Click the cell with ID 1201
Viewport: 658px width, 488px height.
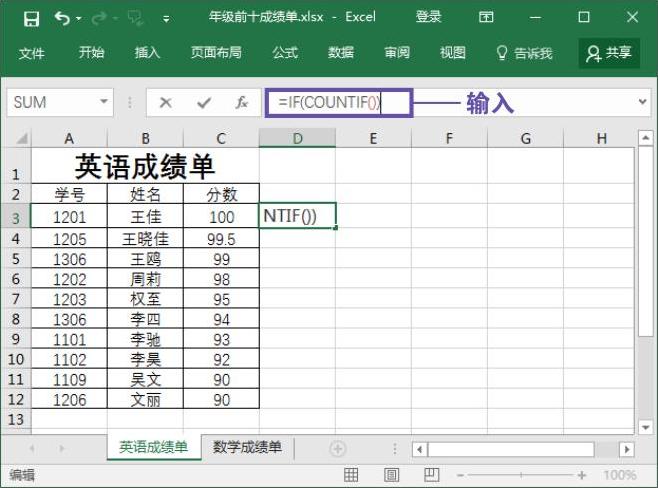(69, 217)
